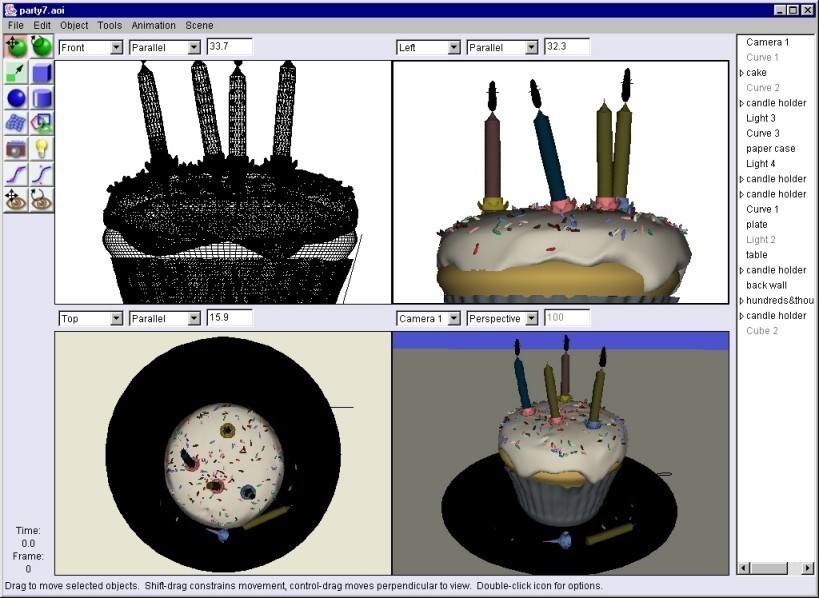Choose the Resize Object tool
Screen dimensions: 819x598
(16, 72)
